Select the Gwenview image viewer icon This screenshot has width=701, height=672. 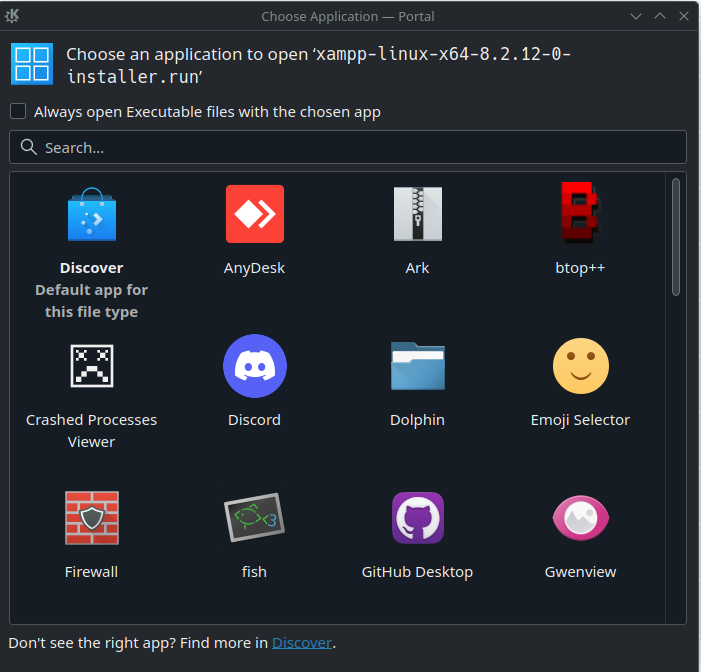[x=580, y=518]
